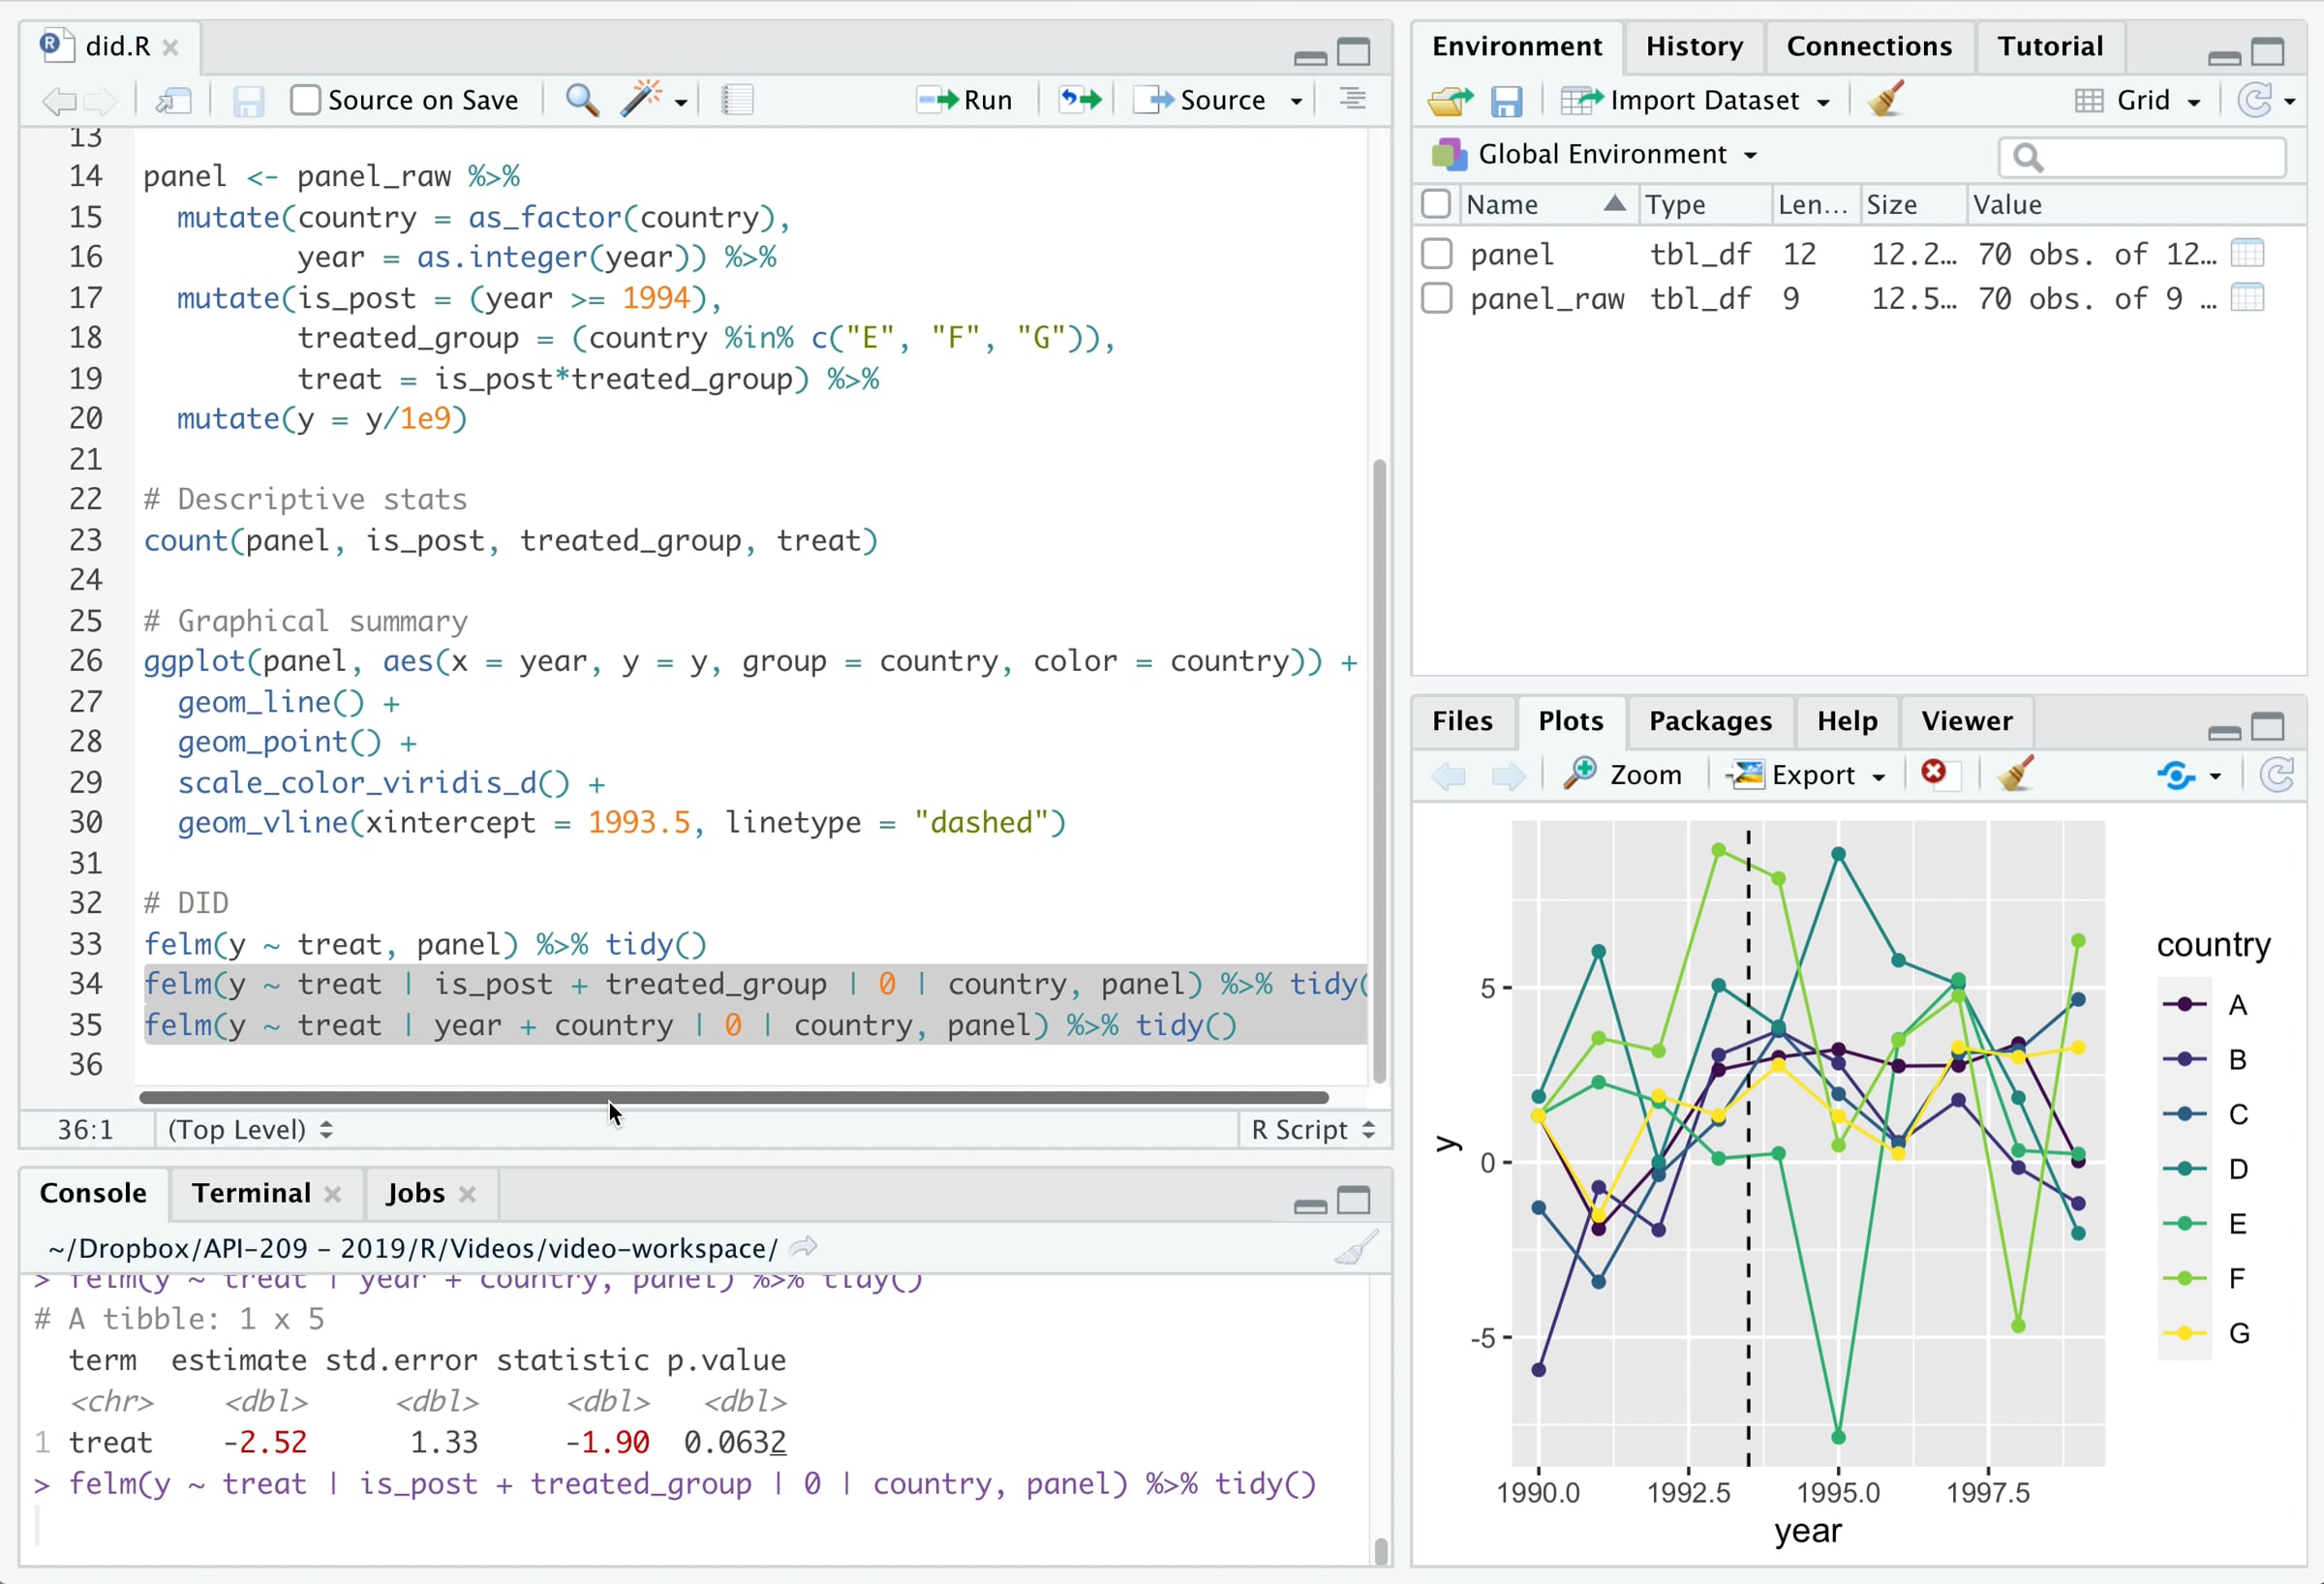Switch to the History tab

click(x=1693, y=47)
